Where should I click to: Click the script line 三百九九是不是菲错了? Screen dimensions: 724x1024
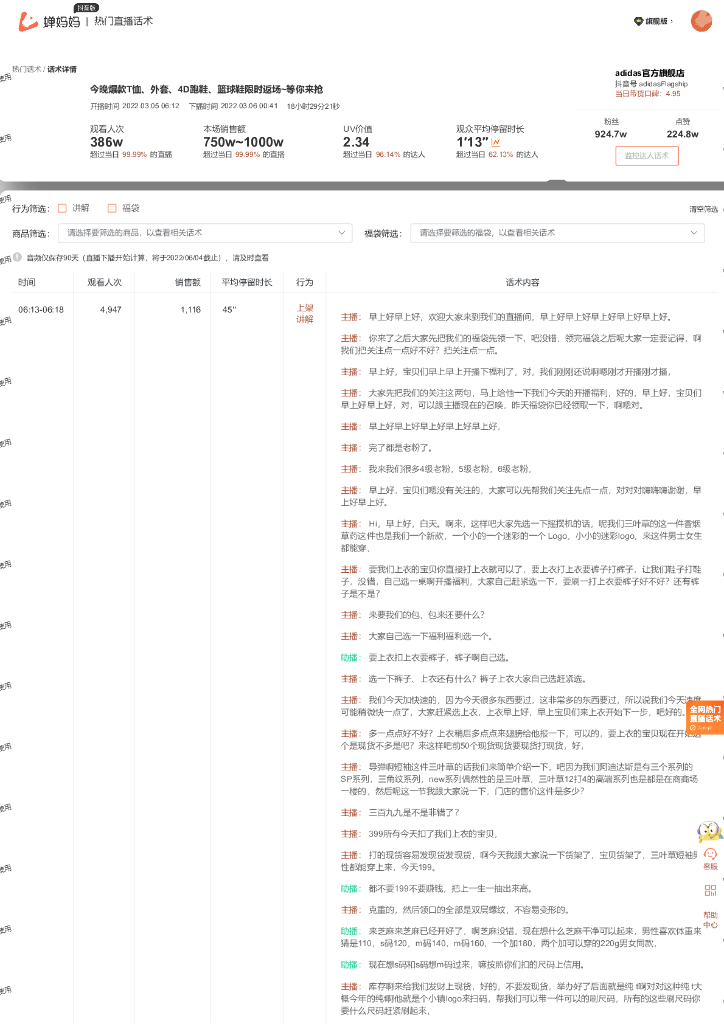point(414,812)
